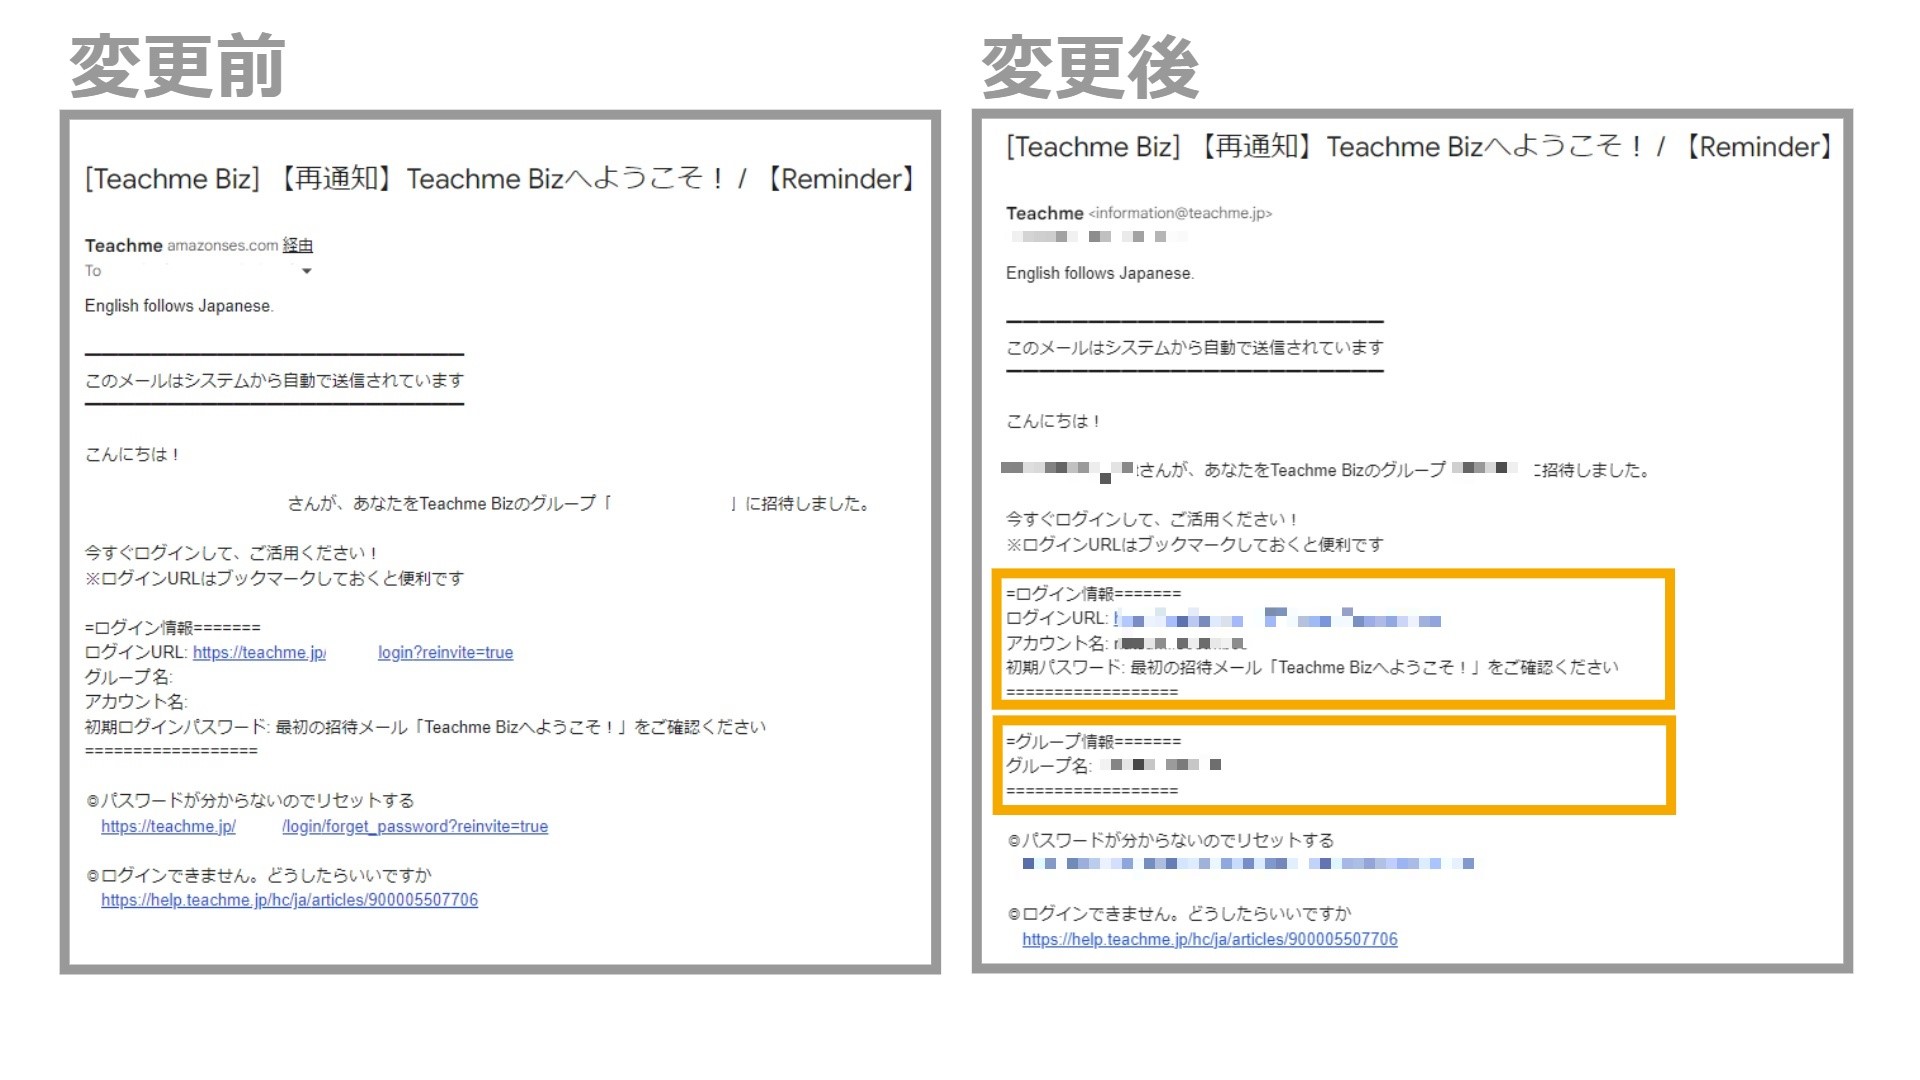Screen dimensions: 1920x1080
Task: Open the teachme.jp login URL link
Action: coord(259,653)
